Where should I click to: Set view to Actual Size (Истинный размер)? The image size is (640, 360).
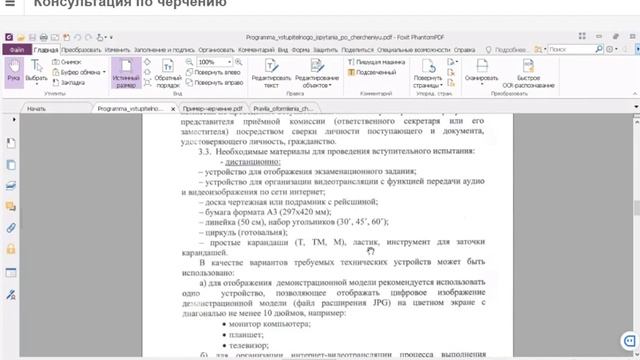[x=126, y=72]
